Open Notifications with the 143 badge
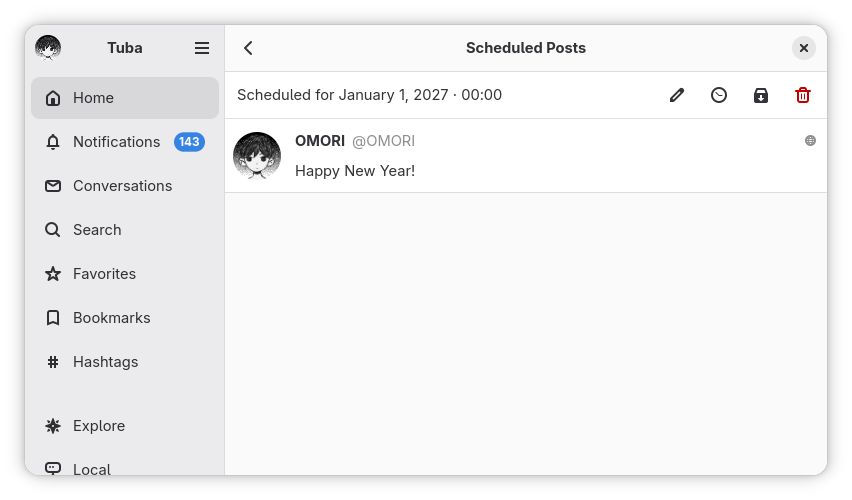The image size is (852, 500). coord(125,142)
